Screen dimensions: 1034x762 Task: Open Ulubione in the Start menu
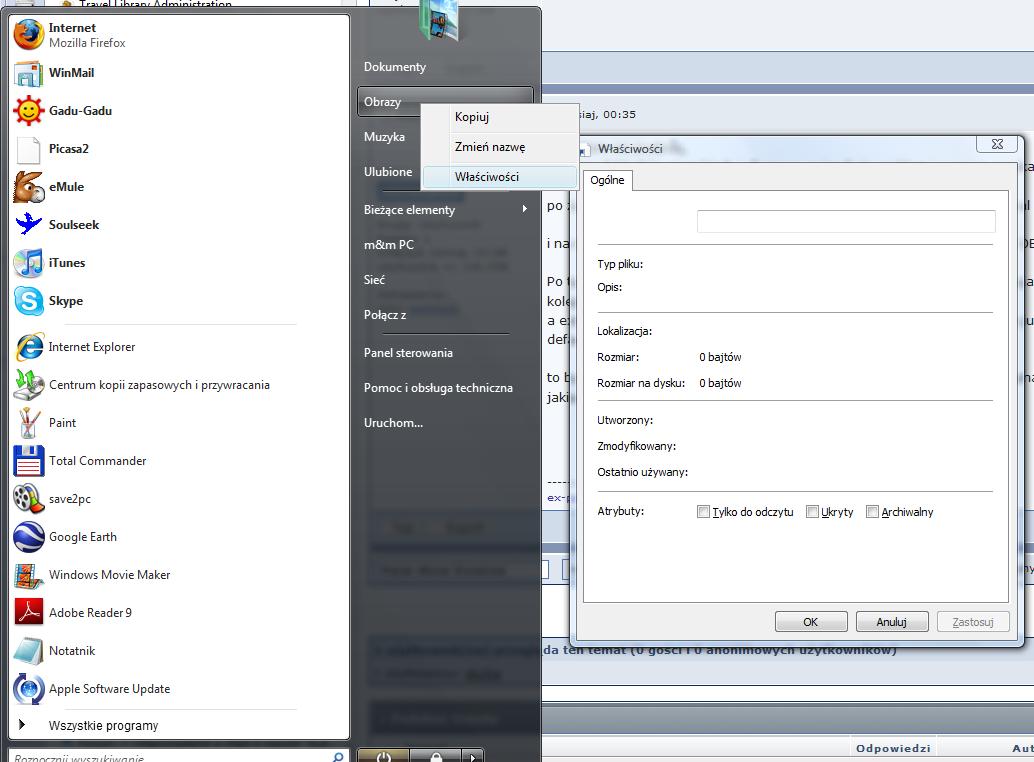[388, 172]
